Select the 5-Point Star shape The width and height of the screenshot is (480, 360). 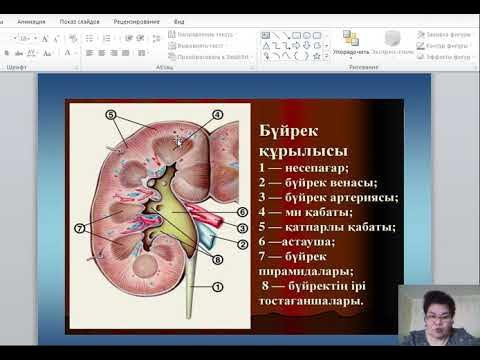pos(317,56)
